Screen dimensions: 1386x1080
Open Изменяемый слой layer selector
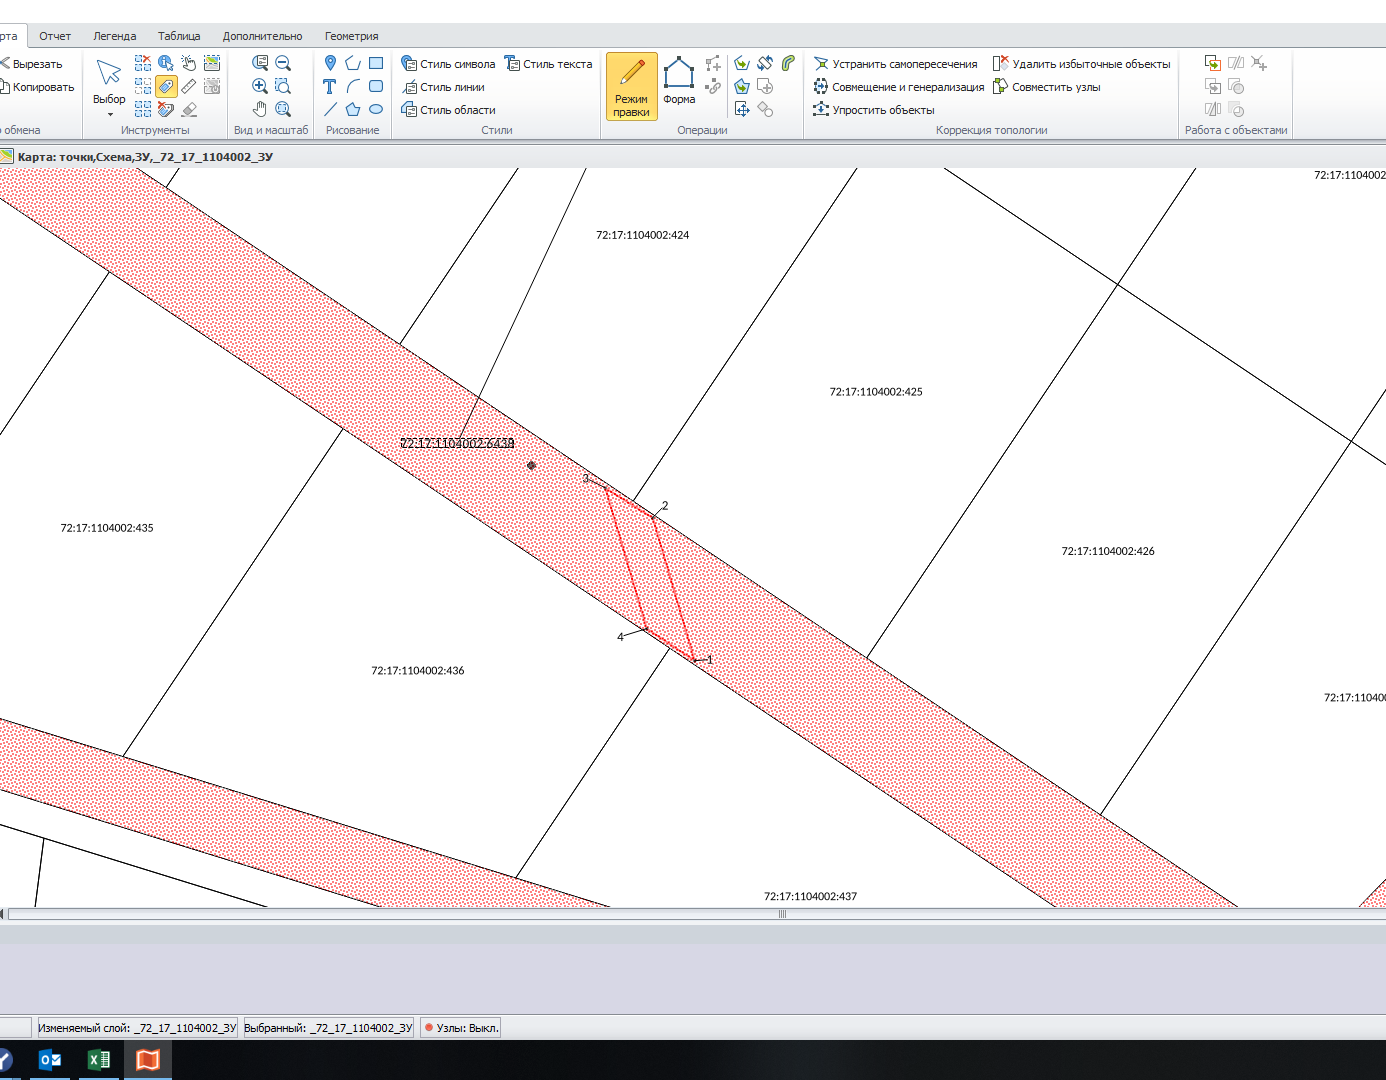pyautogui.click(x=137, y=1028)
